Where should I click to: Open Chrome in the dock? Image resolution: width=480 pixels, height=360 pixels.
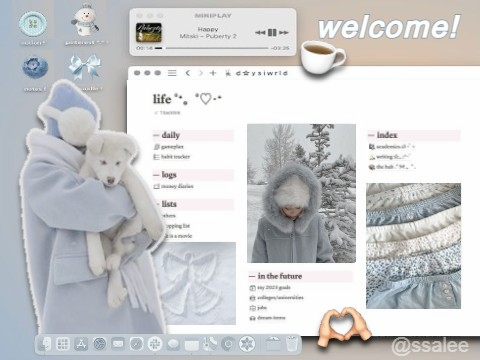[x=228, y=344]
